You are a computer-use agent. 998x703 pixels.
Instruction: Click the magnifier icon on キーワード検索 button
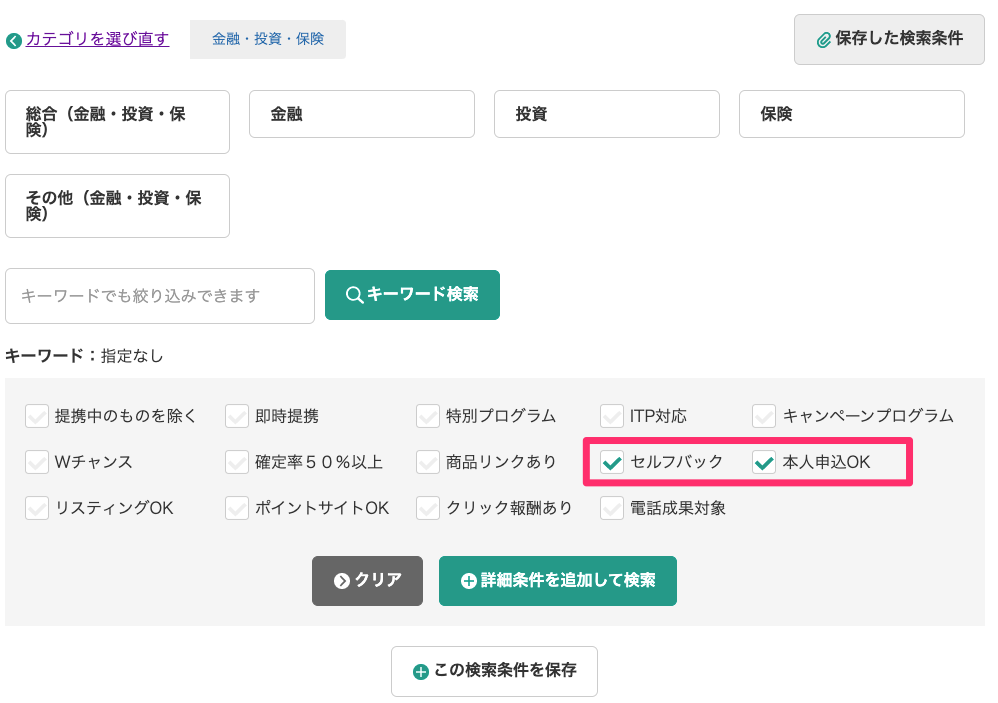354,295
